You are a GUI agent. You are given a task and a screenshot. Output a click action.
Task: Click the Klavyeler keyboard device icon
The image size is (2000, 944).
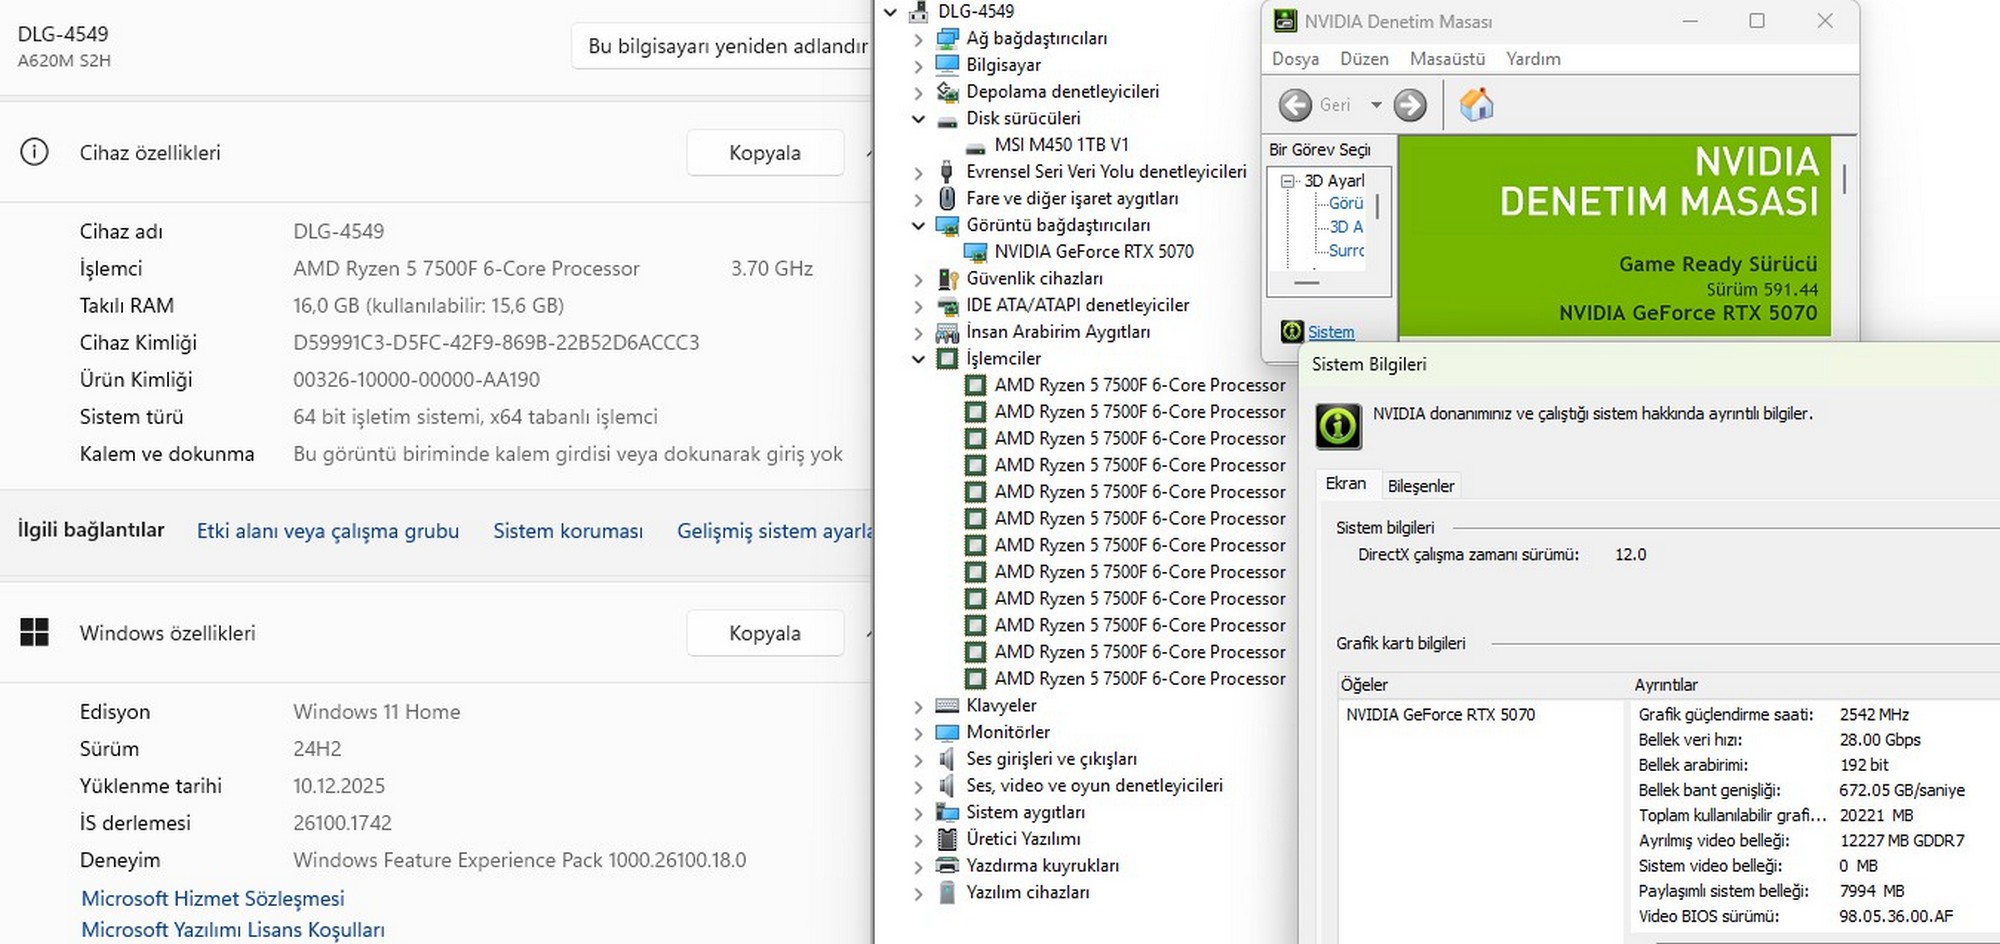point(946,706)
